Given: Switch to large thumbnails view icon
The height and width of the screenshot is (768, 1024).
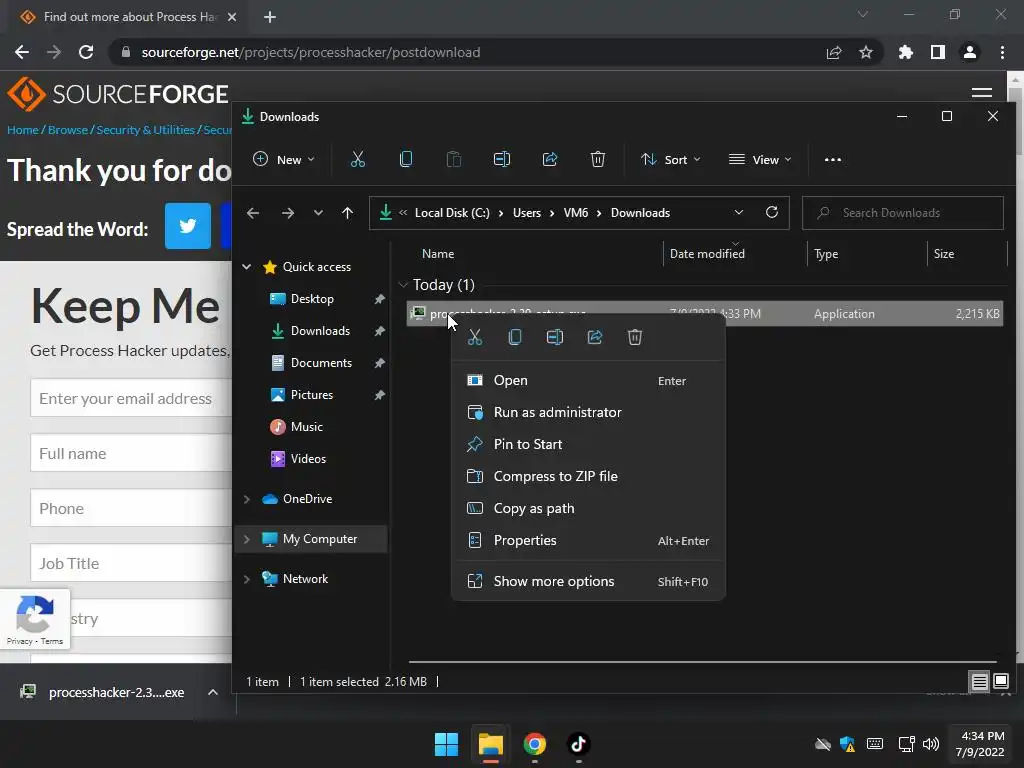Looking at the screenshot, I should tap(1000, 682).
